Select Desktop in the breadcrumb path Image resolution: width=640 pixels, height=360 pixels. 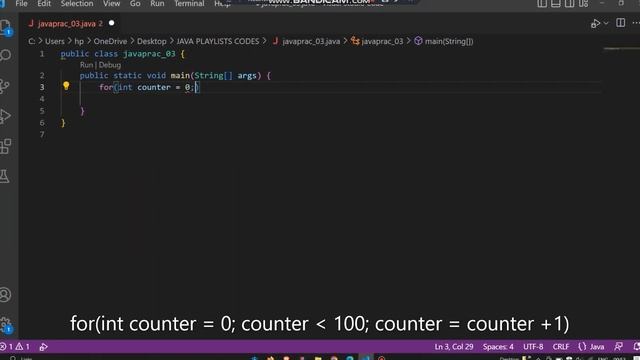click(x=151, y=41)
